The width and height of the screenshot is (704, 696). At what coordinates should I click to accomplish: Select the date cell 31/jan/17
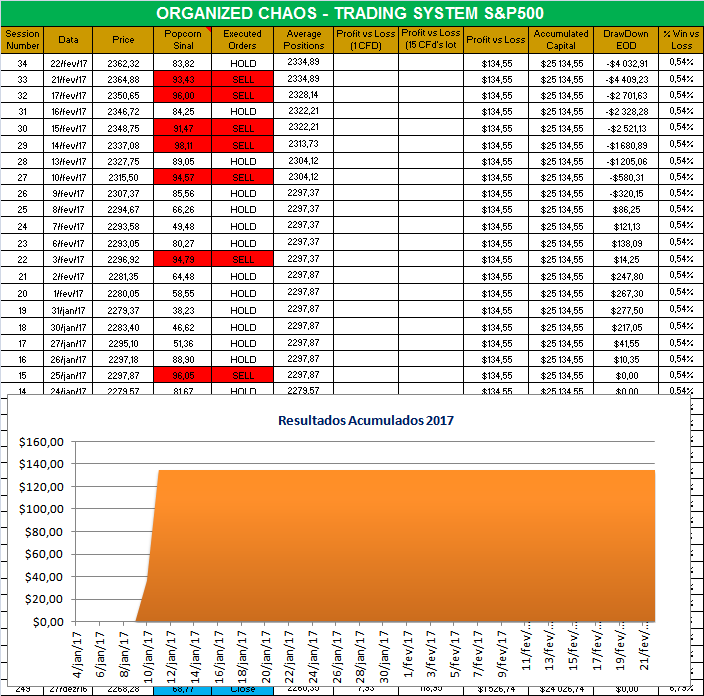click(68, 310)
